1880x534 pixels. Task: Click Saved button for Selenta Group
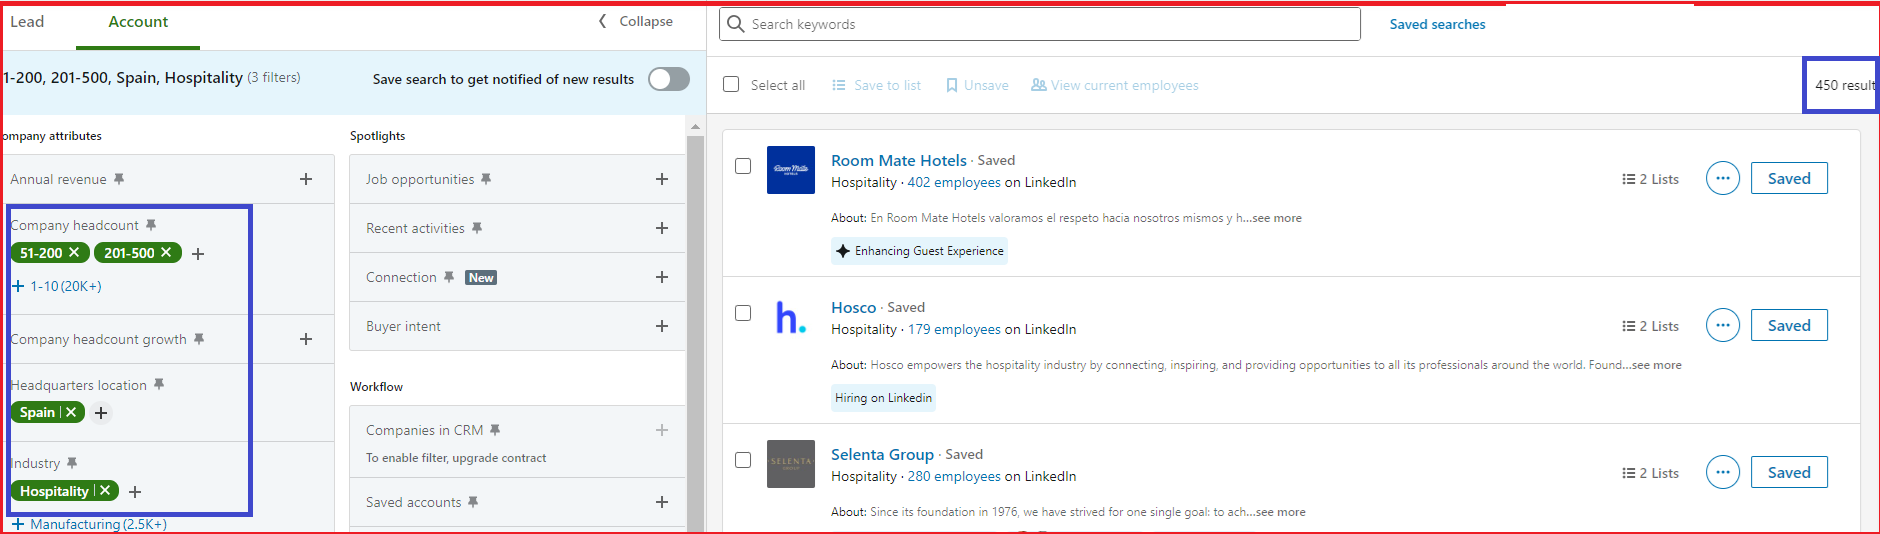point(1789,472)
